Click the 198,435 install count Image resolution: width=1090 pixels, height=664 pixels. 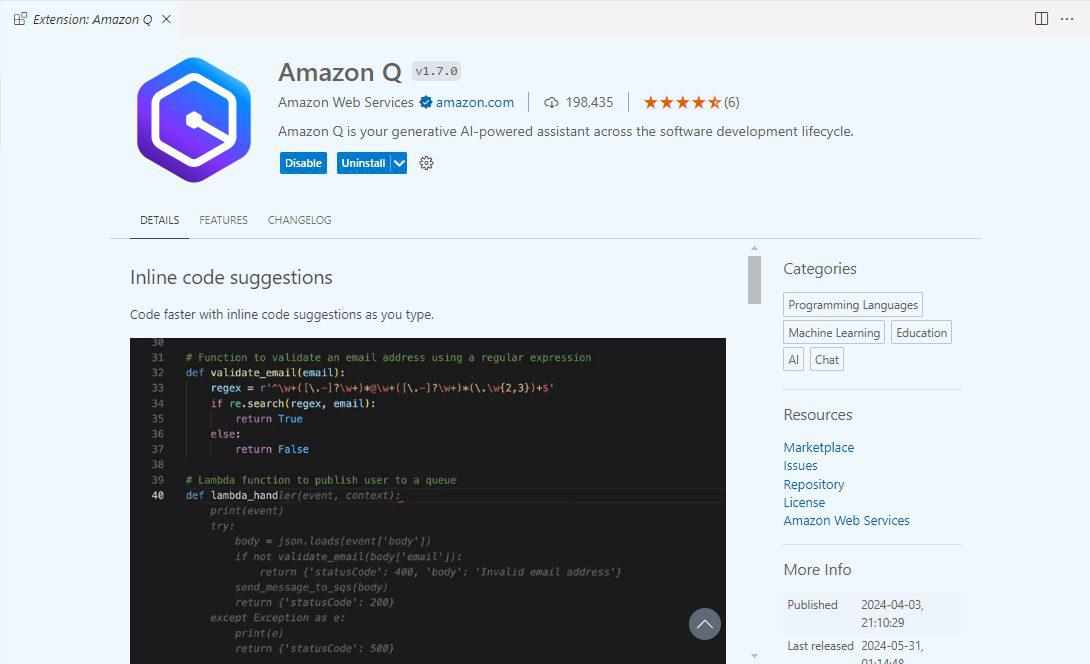click(589, 102)
